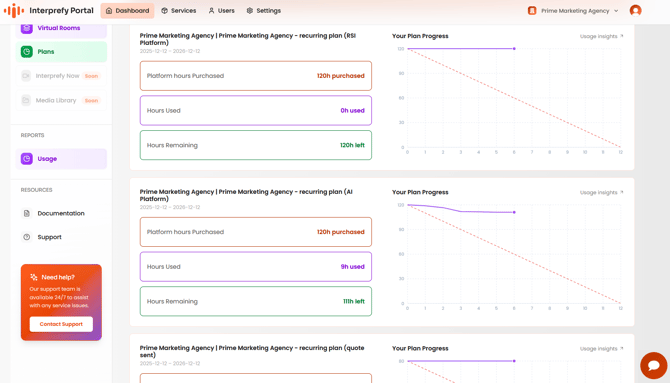The height and width of the screenshot is (383, 670).
Task: Open Usage report in sidebar
Action: 61,159
